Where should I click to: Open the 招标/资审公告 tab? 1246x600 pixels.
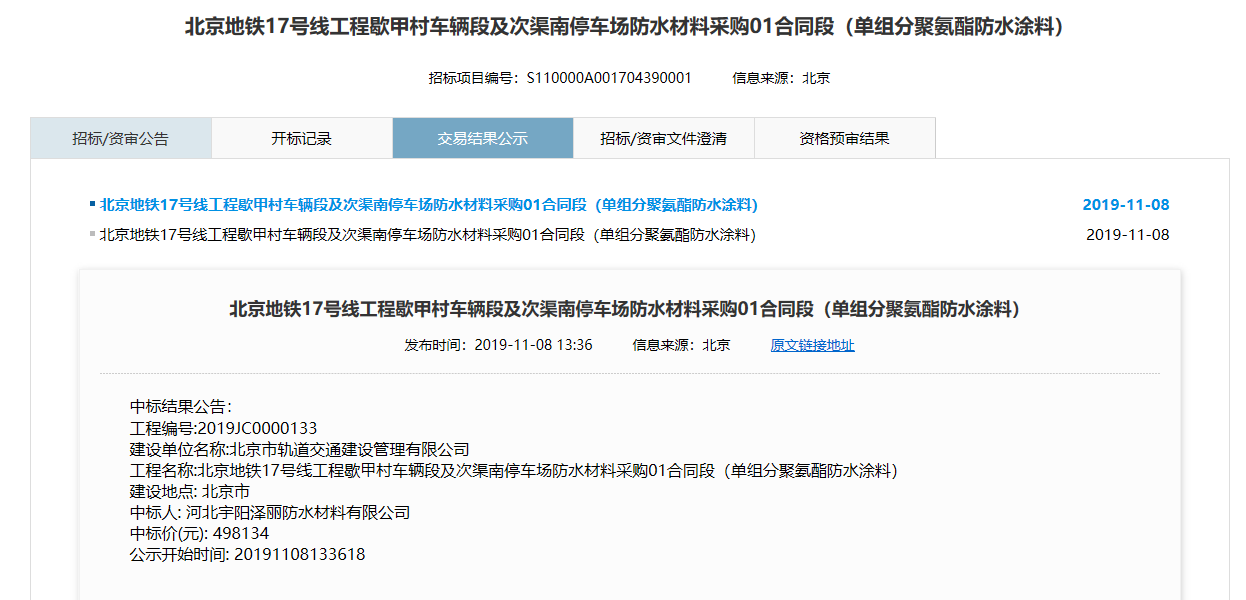pyautogui.click(x=120, y=139)
